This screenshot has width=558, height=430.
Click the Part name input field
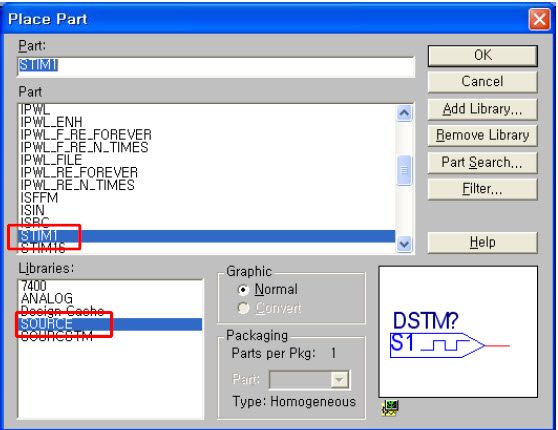tap(216, 67)
